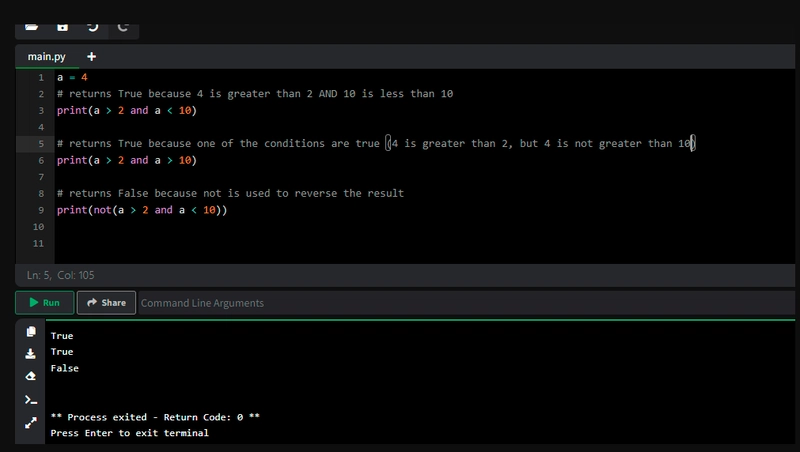Click the Share button
This screenshot has width=800, height=452.
[x=106, y=303]
